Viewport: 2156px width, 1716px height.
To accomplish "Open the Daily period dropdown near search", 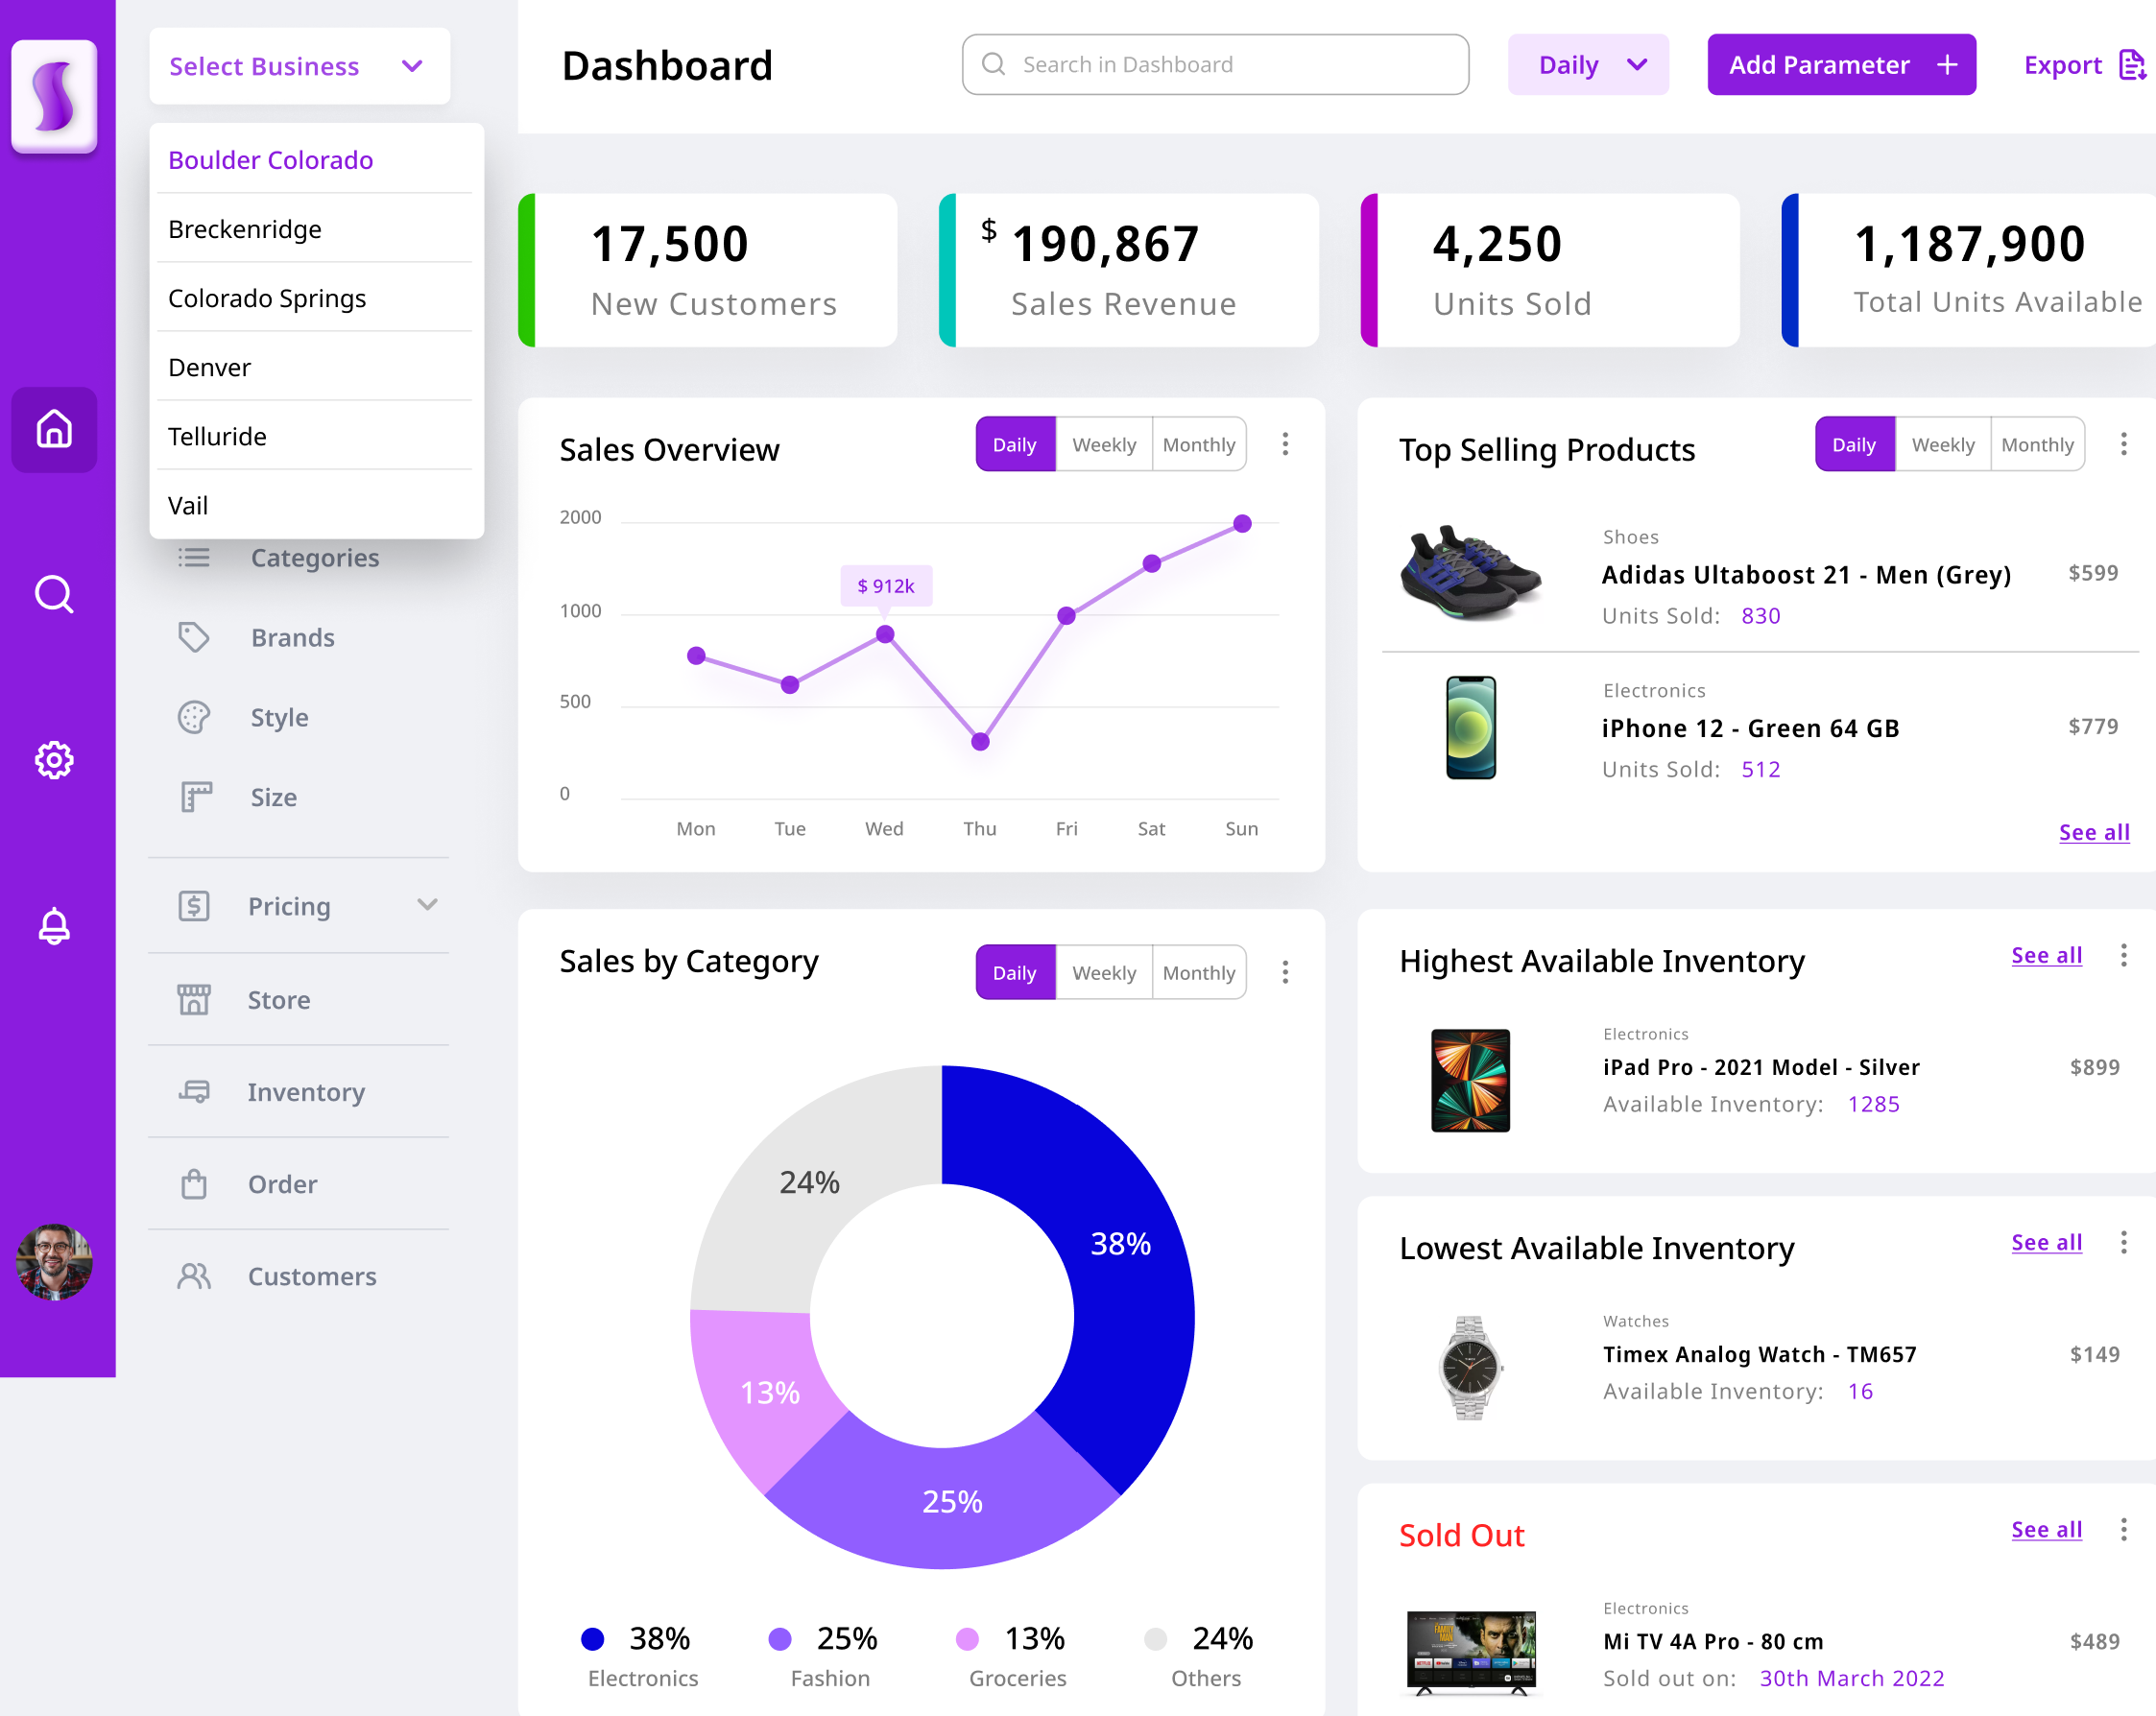I will (1588, 64).
